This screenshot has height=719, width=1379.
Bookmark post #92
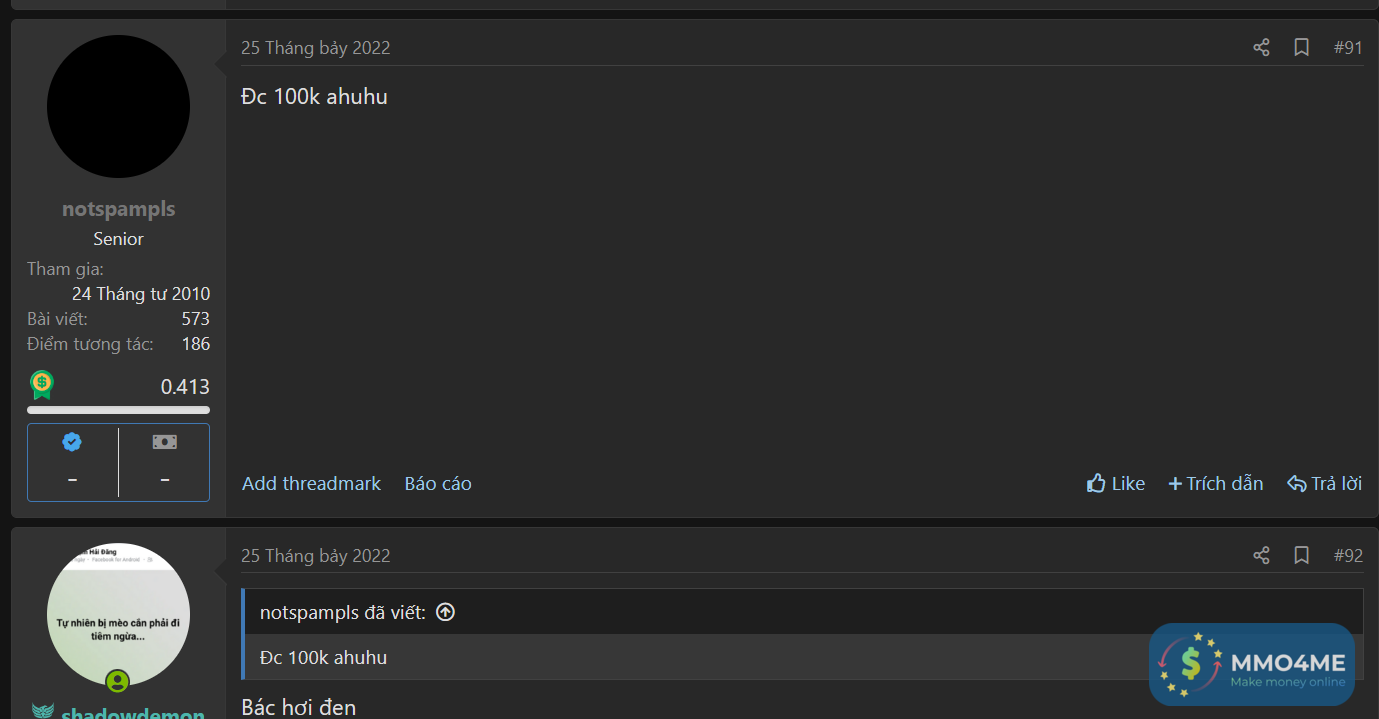[1301, 555]
